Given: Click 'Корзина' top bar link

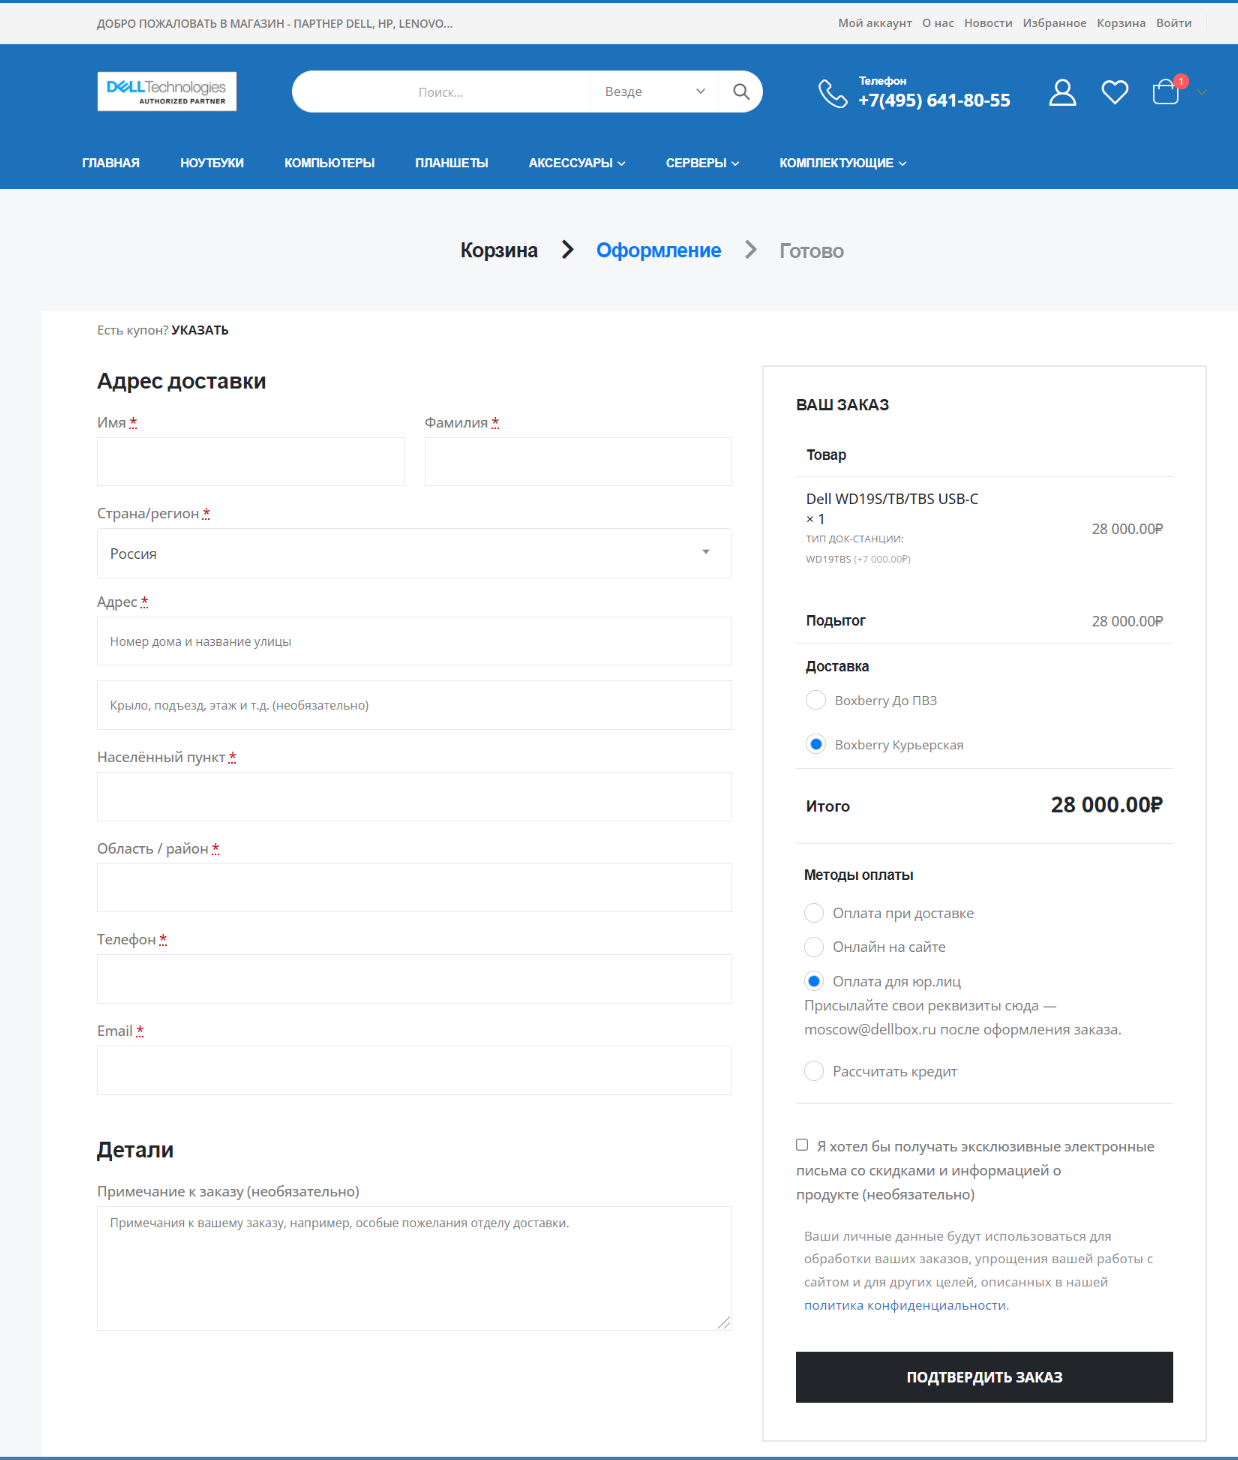Looking at the screenshot, I should point(1121,23).
